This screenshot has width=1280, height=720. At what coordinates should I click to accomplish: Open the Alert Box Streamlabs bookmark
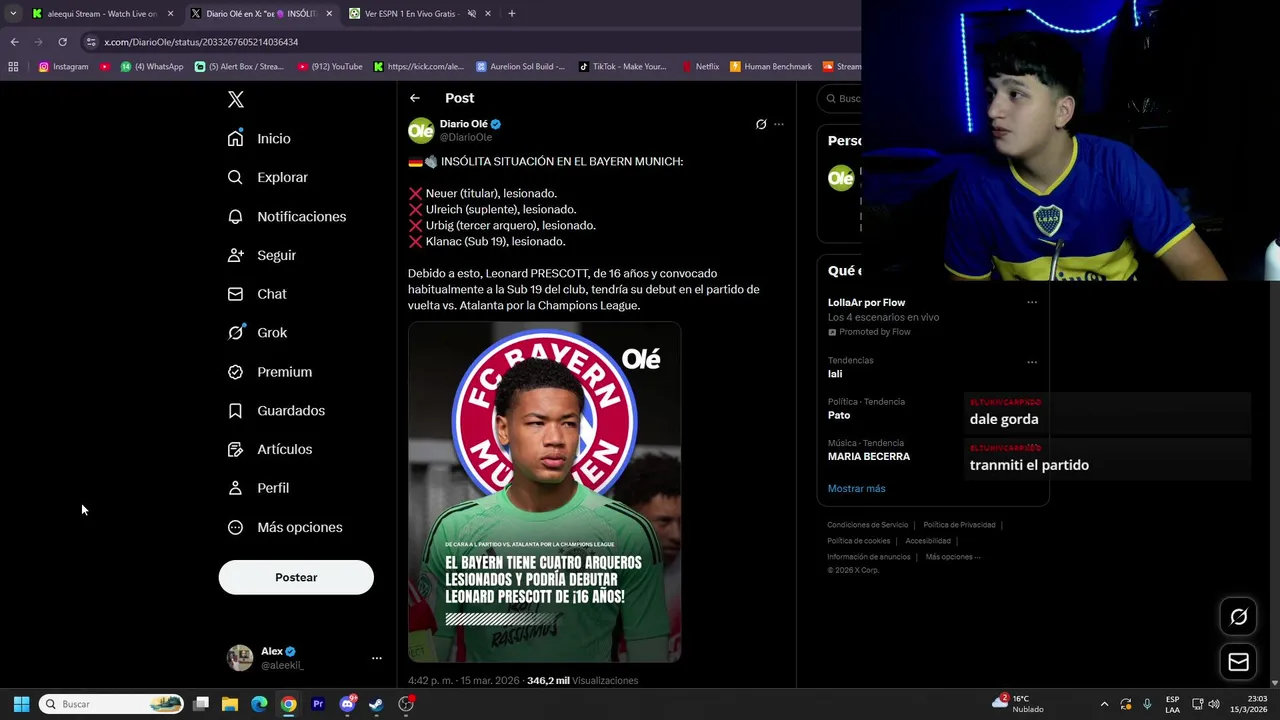239,67
